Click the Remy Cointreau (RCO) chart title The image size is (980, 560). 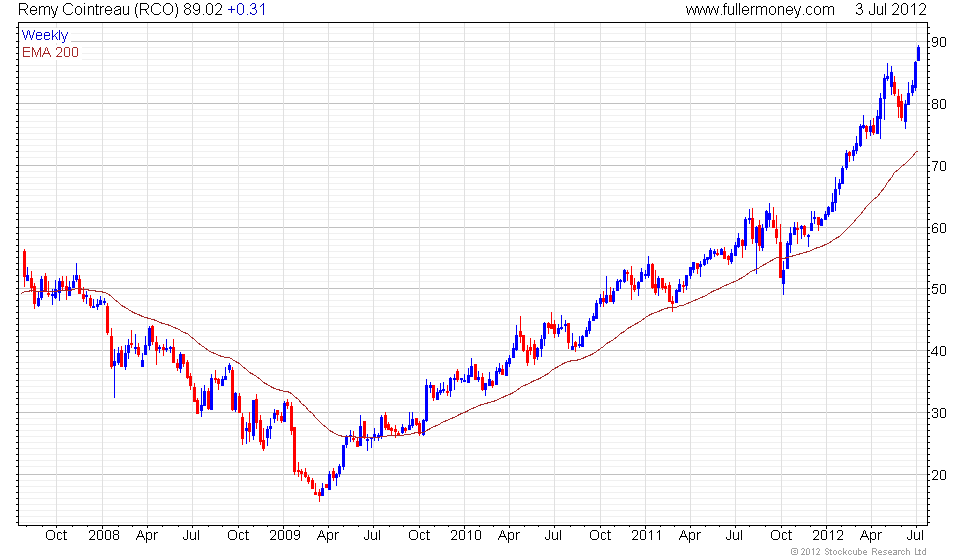click(x=98, y=10)
